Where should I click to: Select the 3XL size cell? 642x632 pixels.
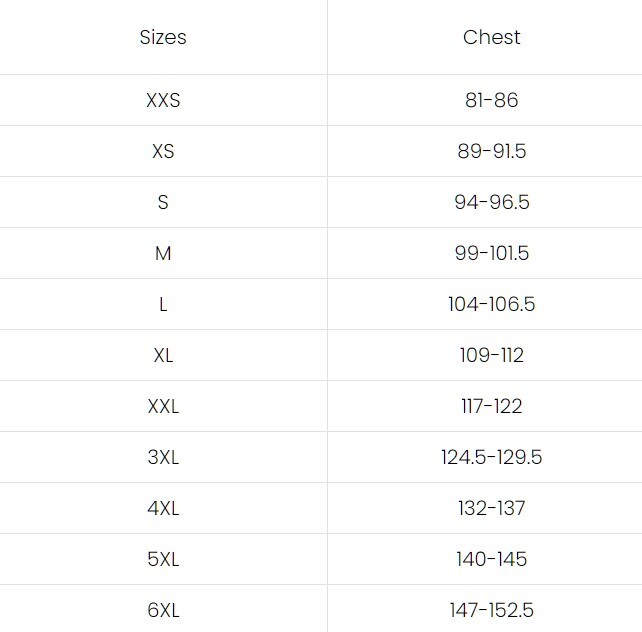pos(163,457)
